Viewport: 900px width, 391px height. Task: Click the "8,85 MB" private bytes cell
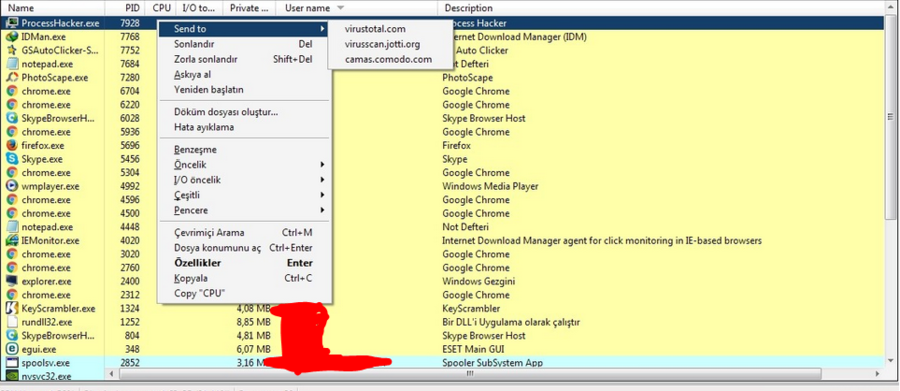pyautogui.click(x=253, y=322)
